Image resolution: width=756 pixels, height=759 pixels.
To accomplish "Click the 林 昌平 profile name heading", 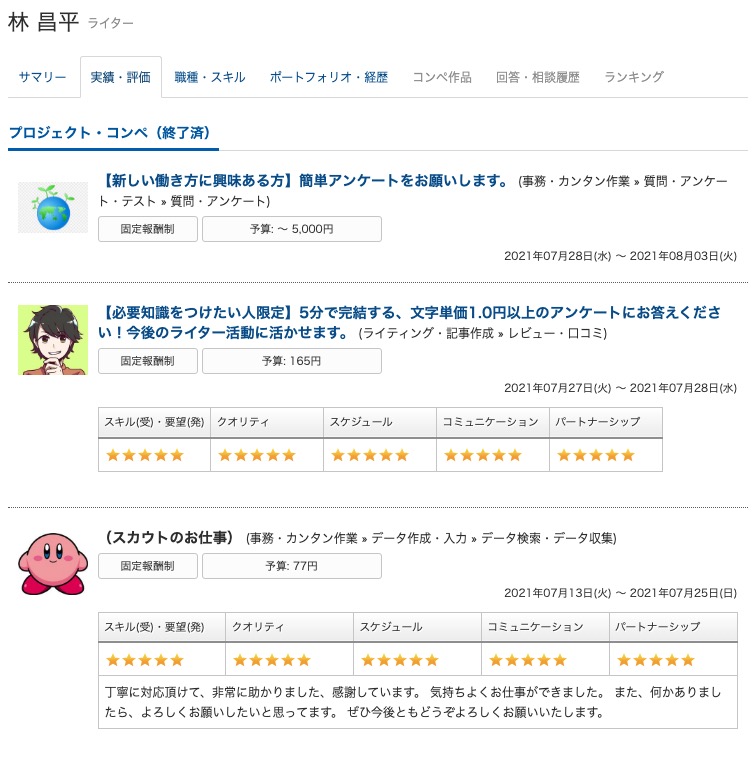I will pyautogui.click(x=43, y=22).
